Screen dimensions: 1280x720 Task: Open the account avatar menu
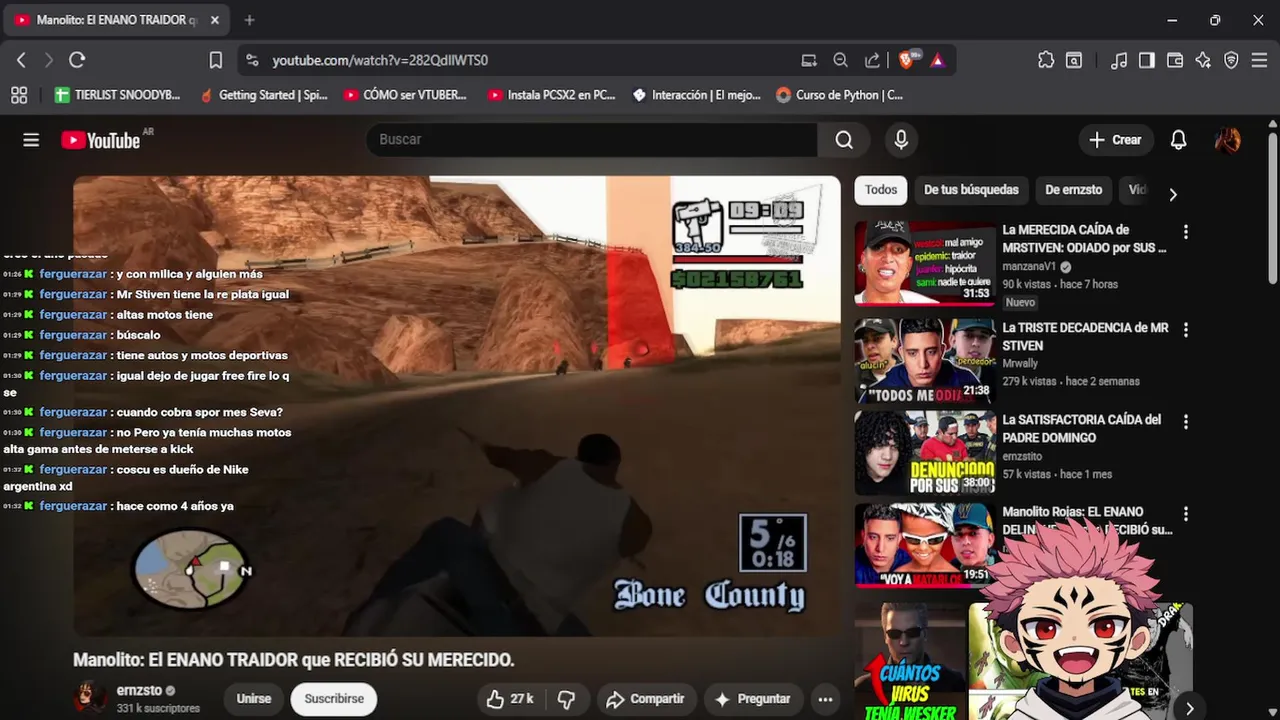tap(1228, 140)
